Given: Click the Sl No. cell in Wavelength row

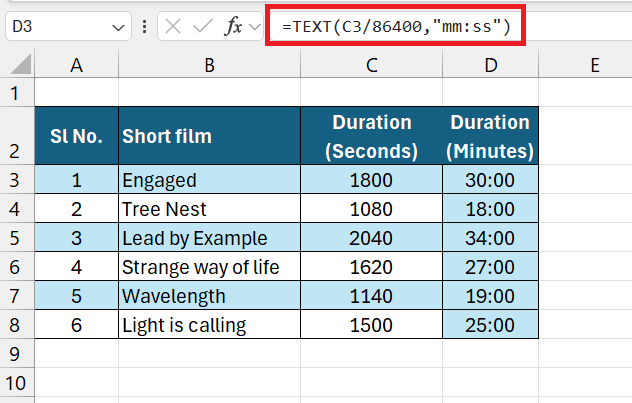Looking at the screenshot, I should click(x=77, y=296).
